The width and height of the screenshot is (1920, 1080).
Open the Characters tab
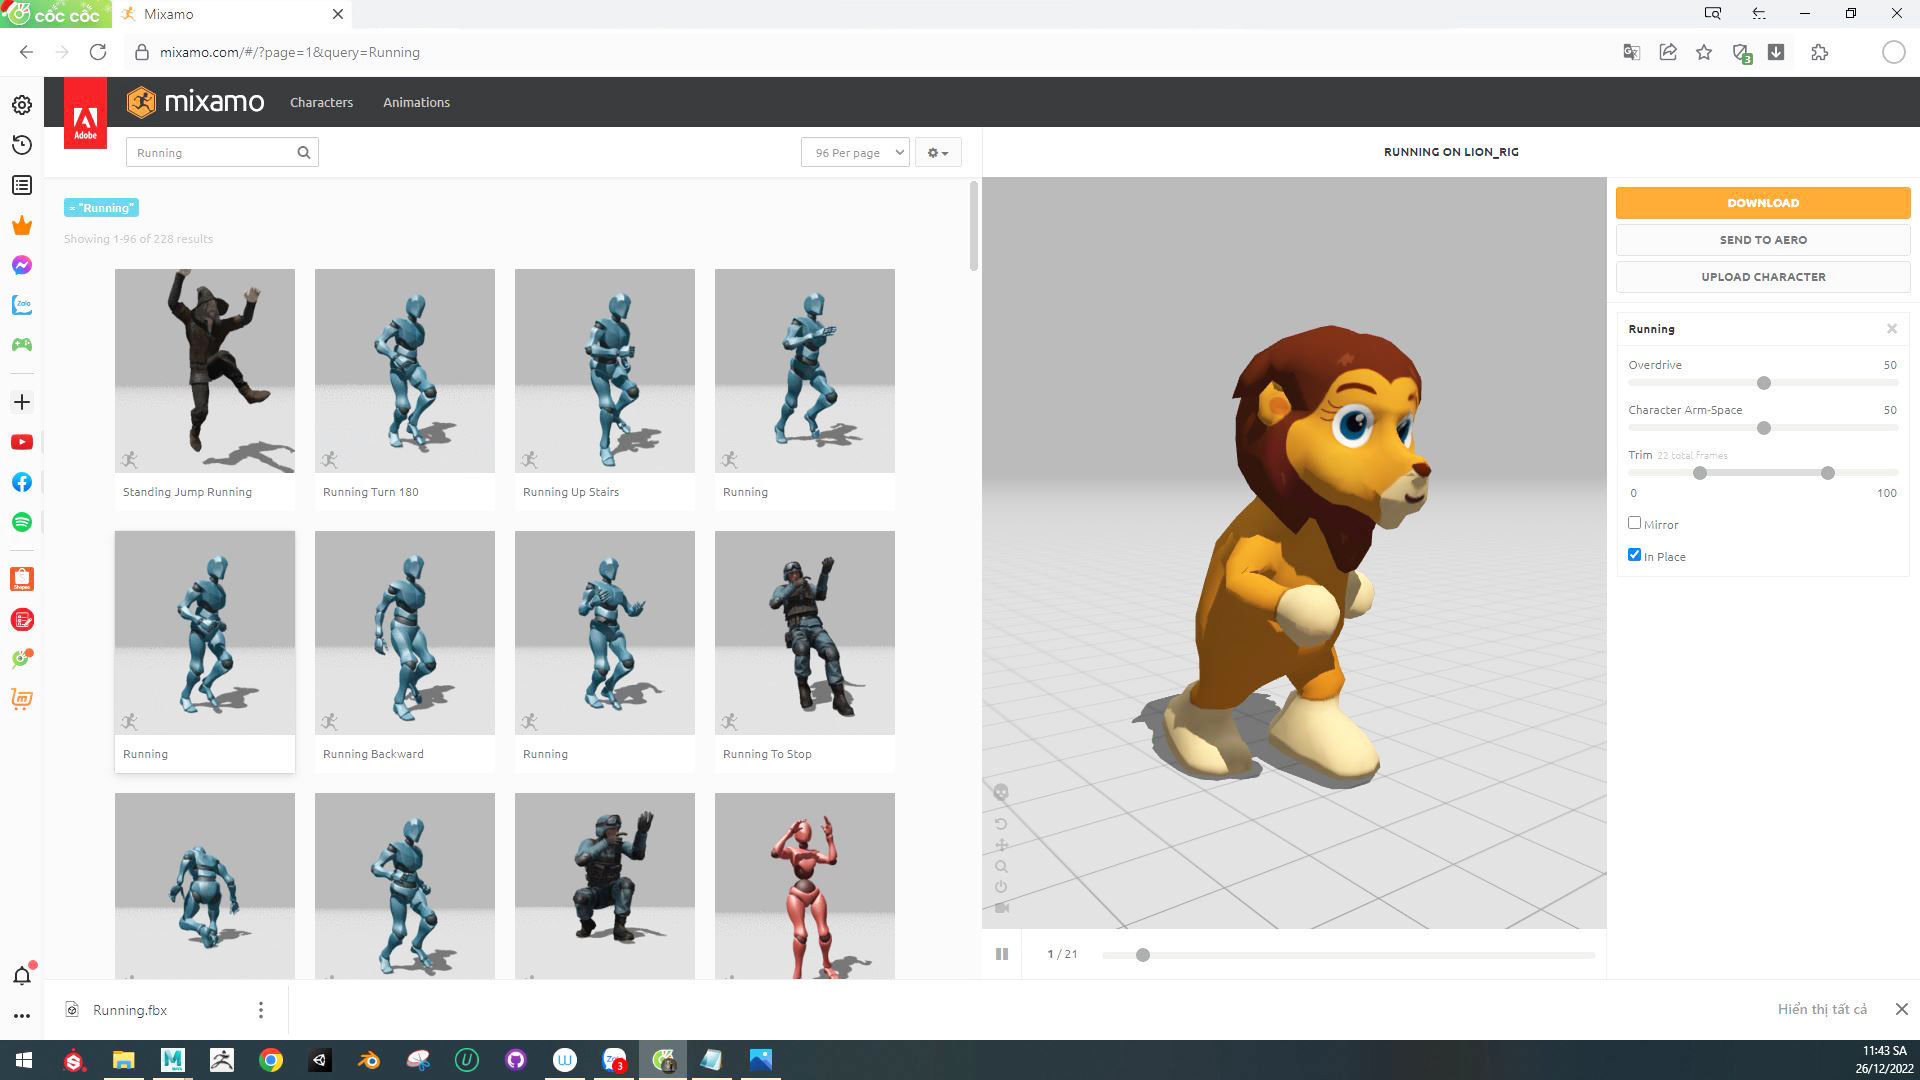pyautogui.click(x=321, y=102)
